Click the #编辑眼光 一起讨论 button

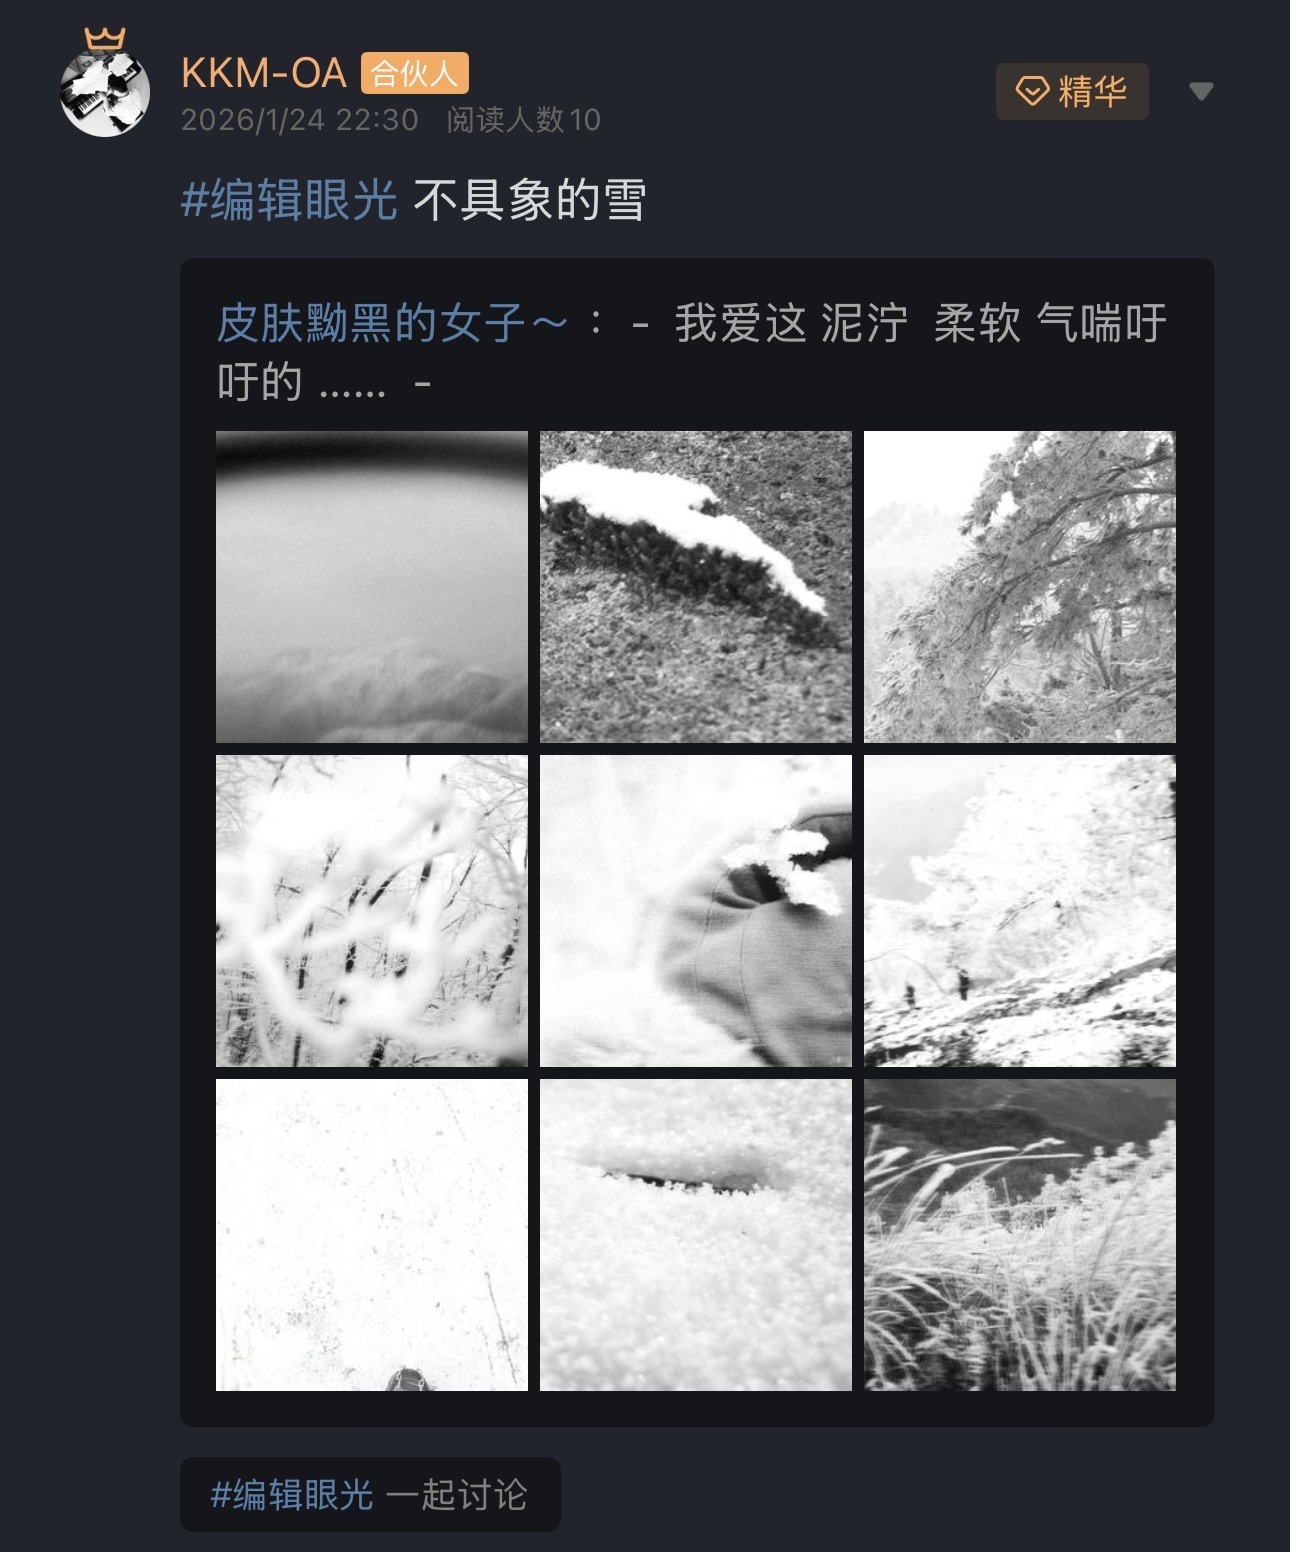pos(370,1494)
